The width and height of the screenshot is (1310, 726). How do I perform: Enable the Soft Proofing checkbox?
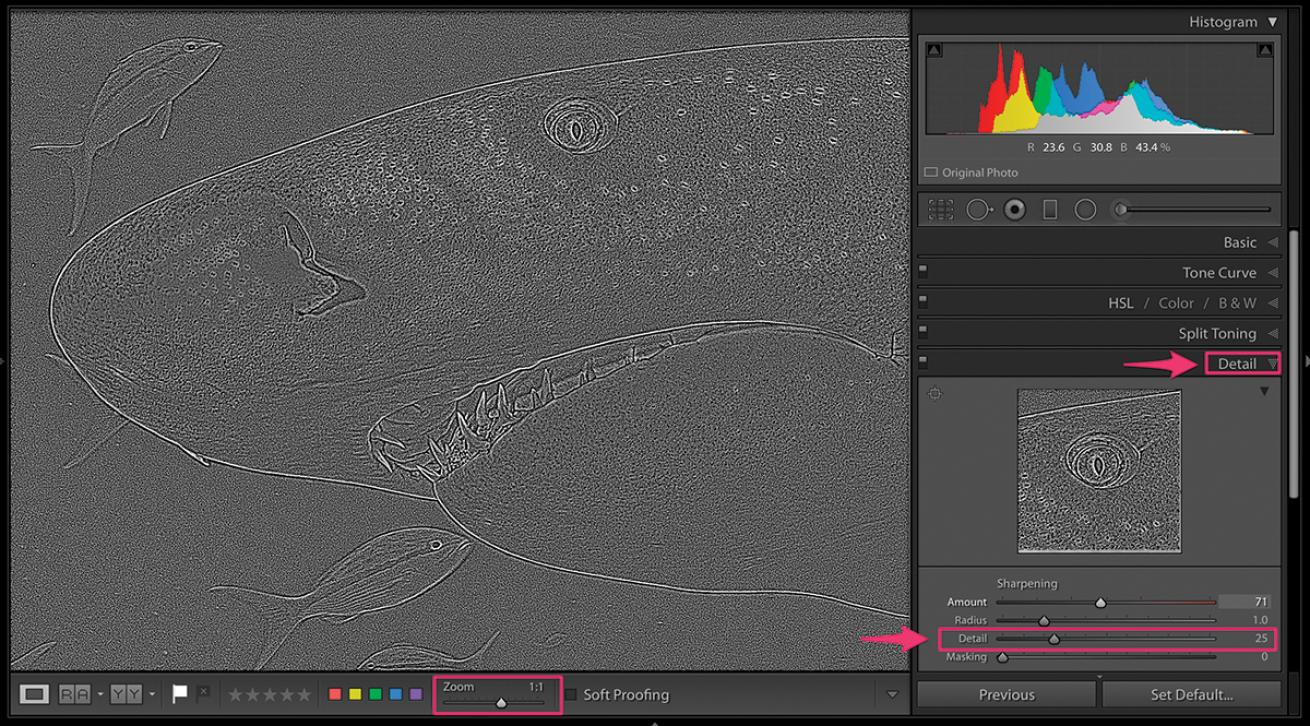[571, 694]
